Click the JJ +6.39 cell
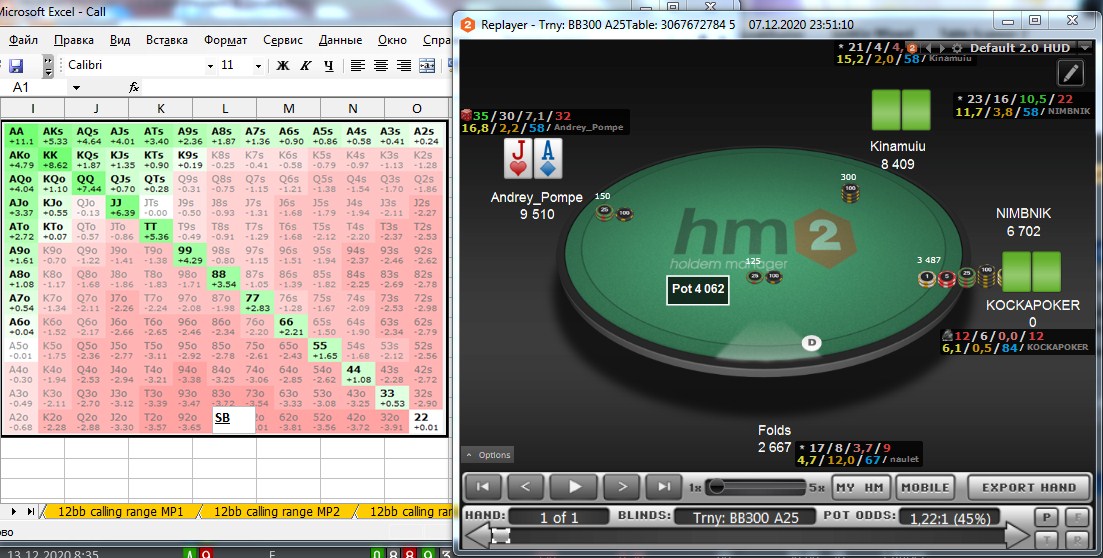1103x558 pixels. coord(122,208)
